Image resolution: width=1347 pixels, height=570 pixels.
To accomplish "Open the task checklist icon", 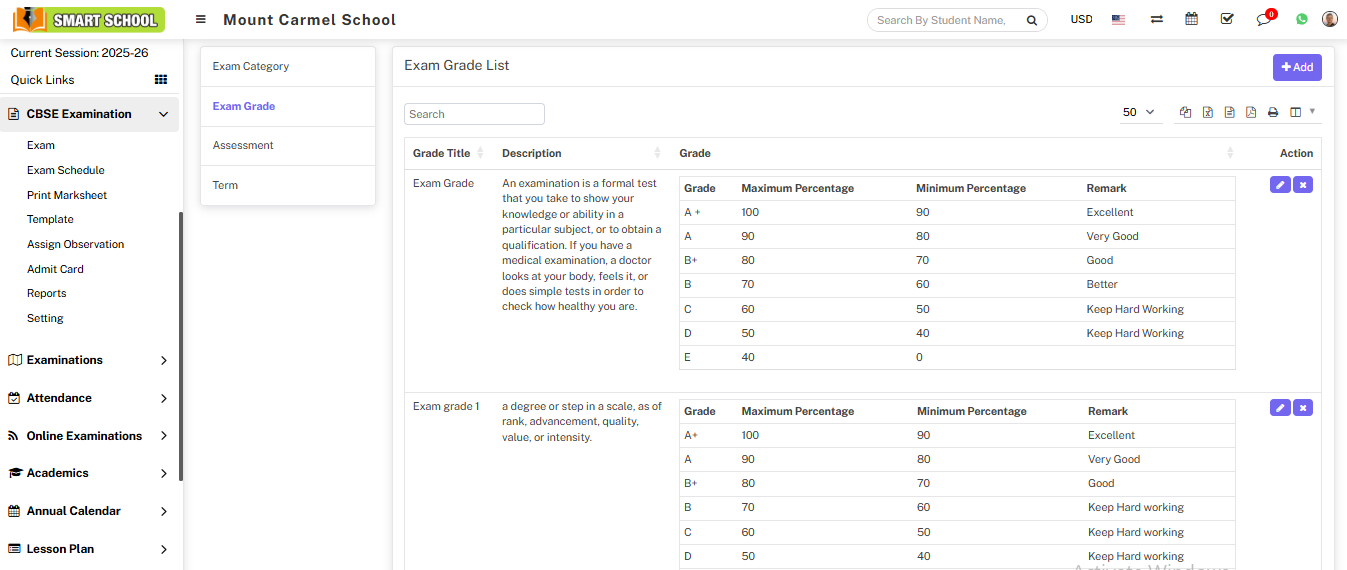I will pos(1227,19).
